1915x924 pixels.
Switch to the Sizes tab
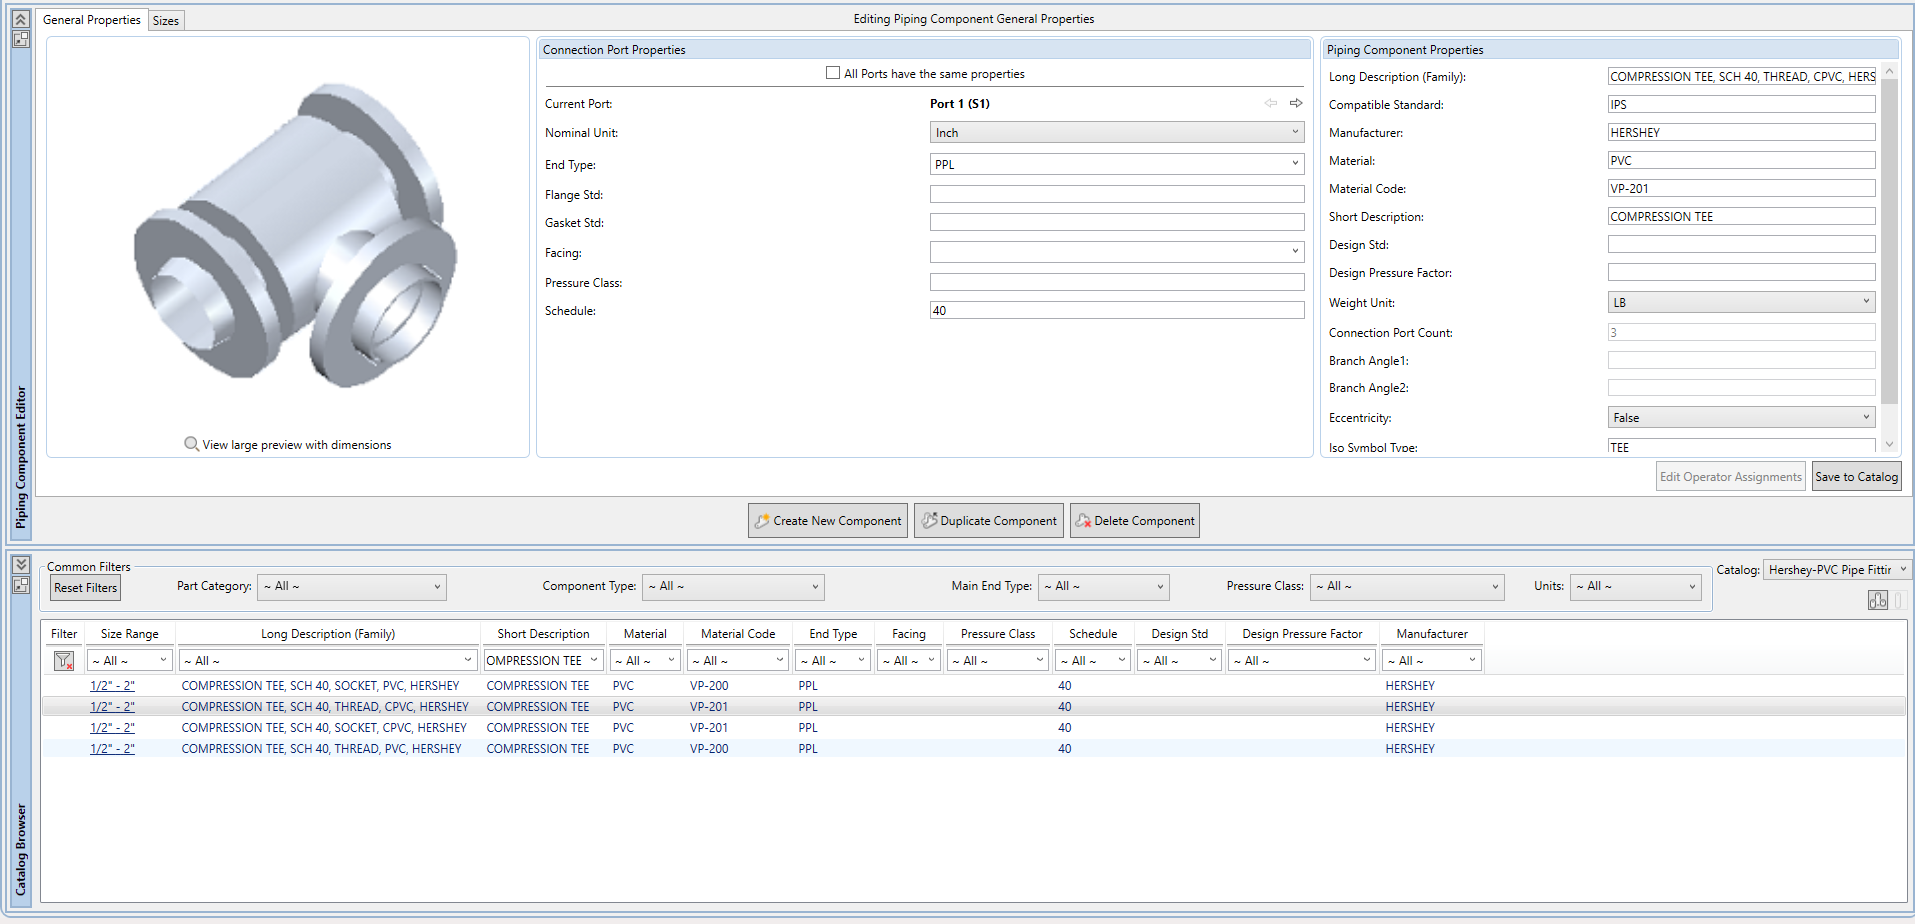pyautogui.click(x=166, y=21)
